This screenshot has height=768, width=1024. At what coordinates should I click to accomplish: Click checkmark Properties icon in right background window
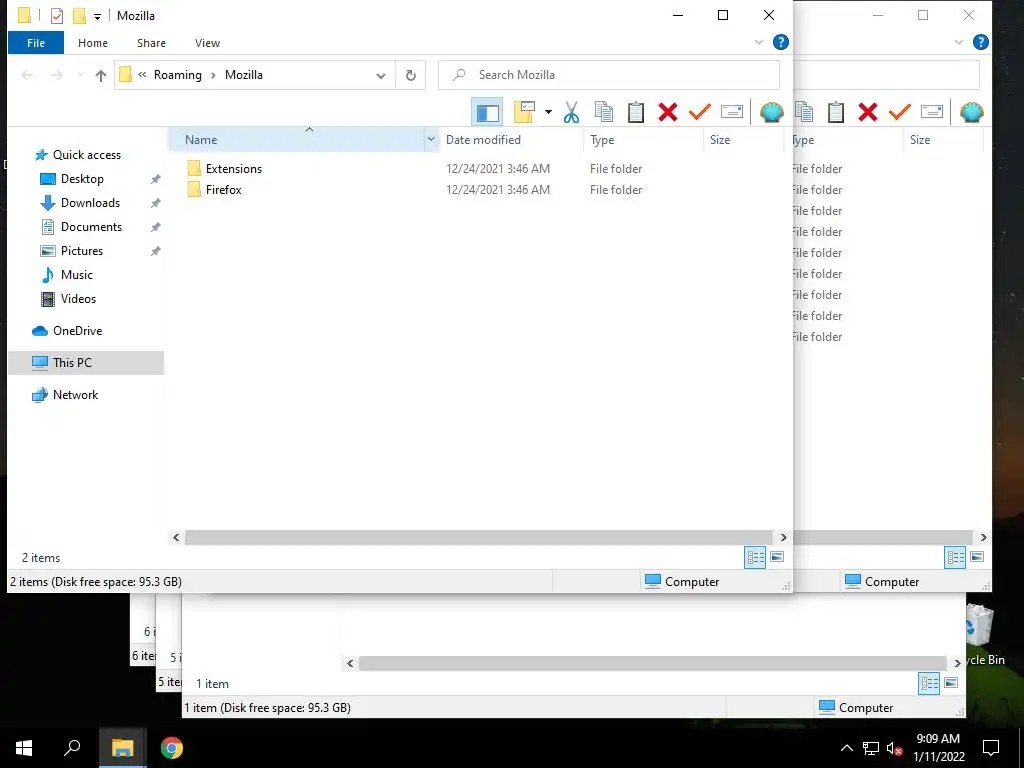[900, 112]
